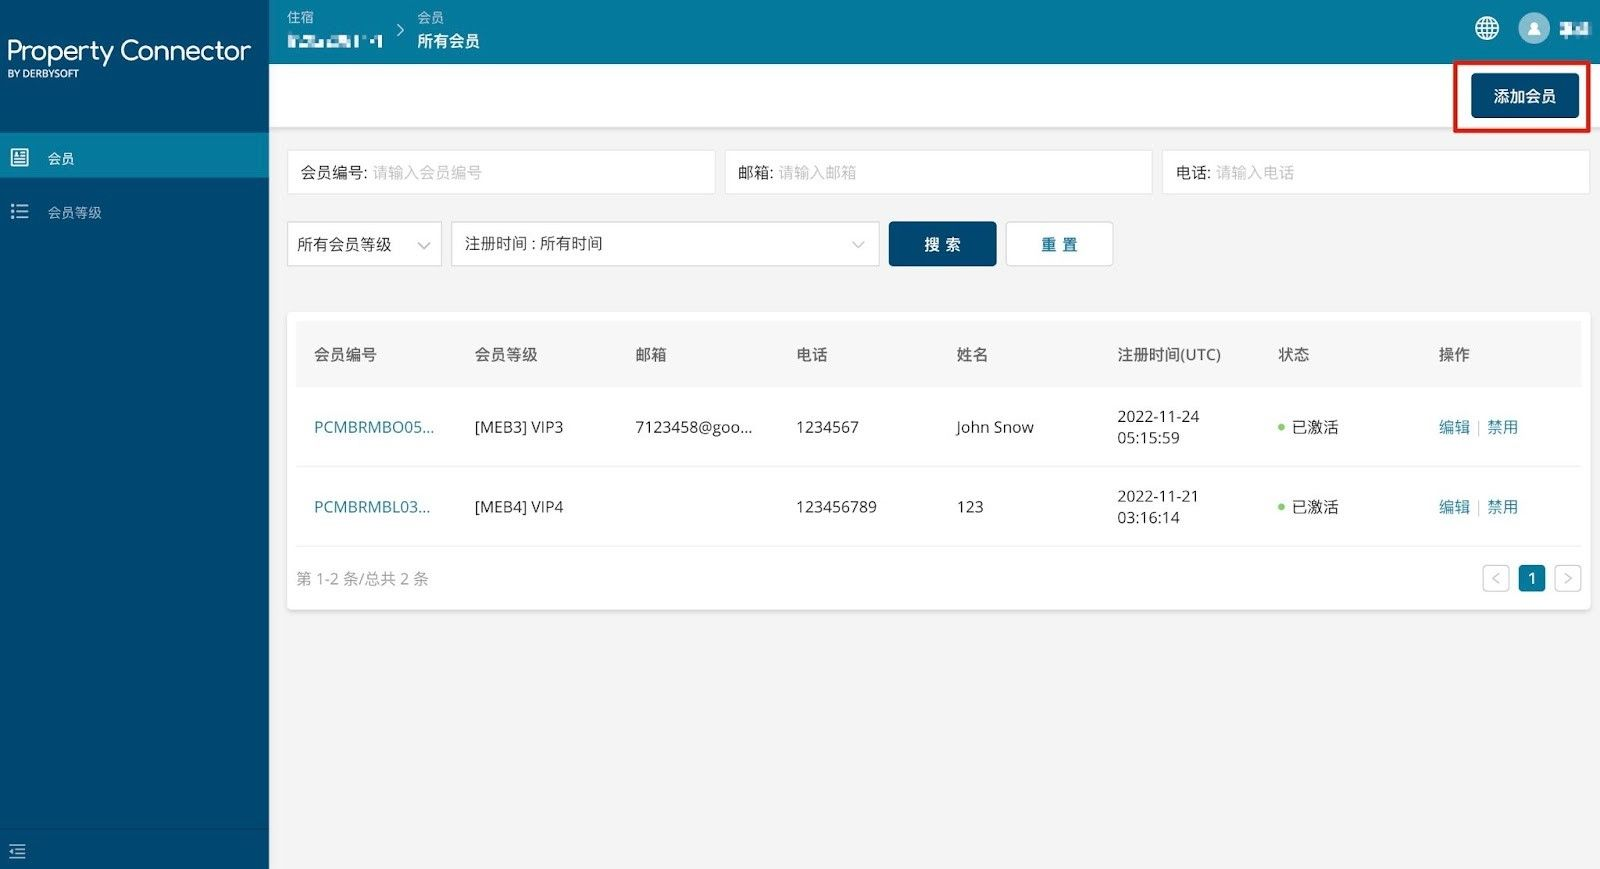1600x869 pixels.
Task: Select 会员 in the sidebar
Action: (134, 157)
